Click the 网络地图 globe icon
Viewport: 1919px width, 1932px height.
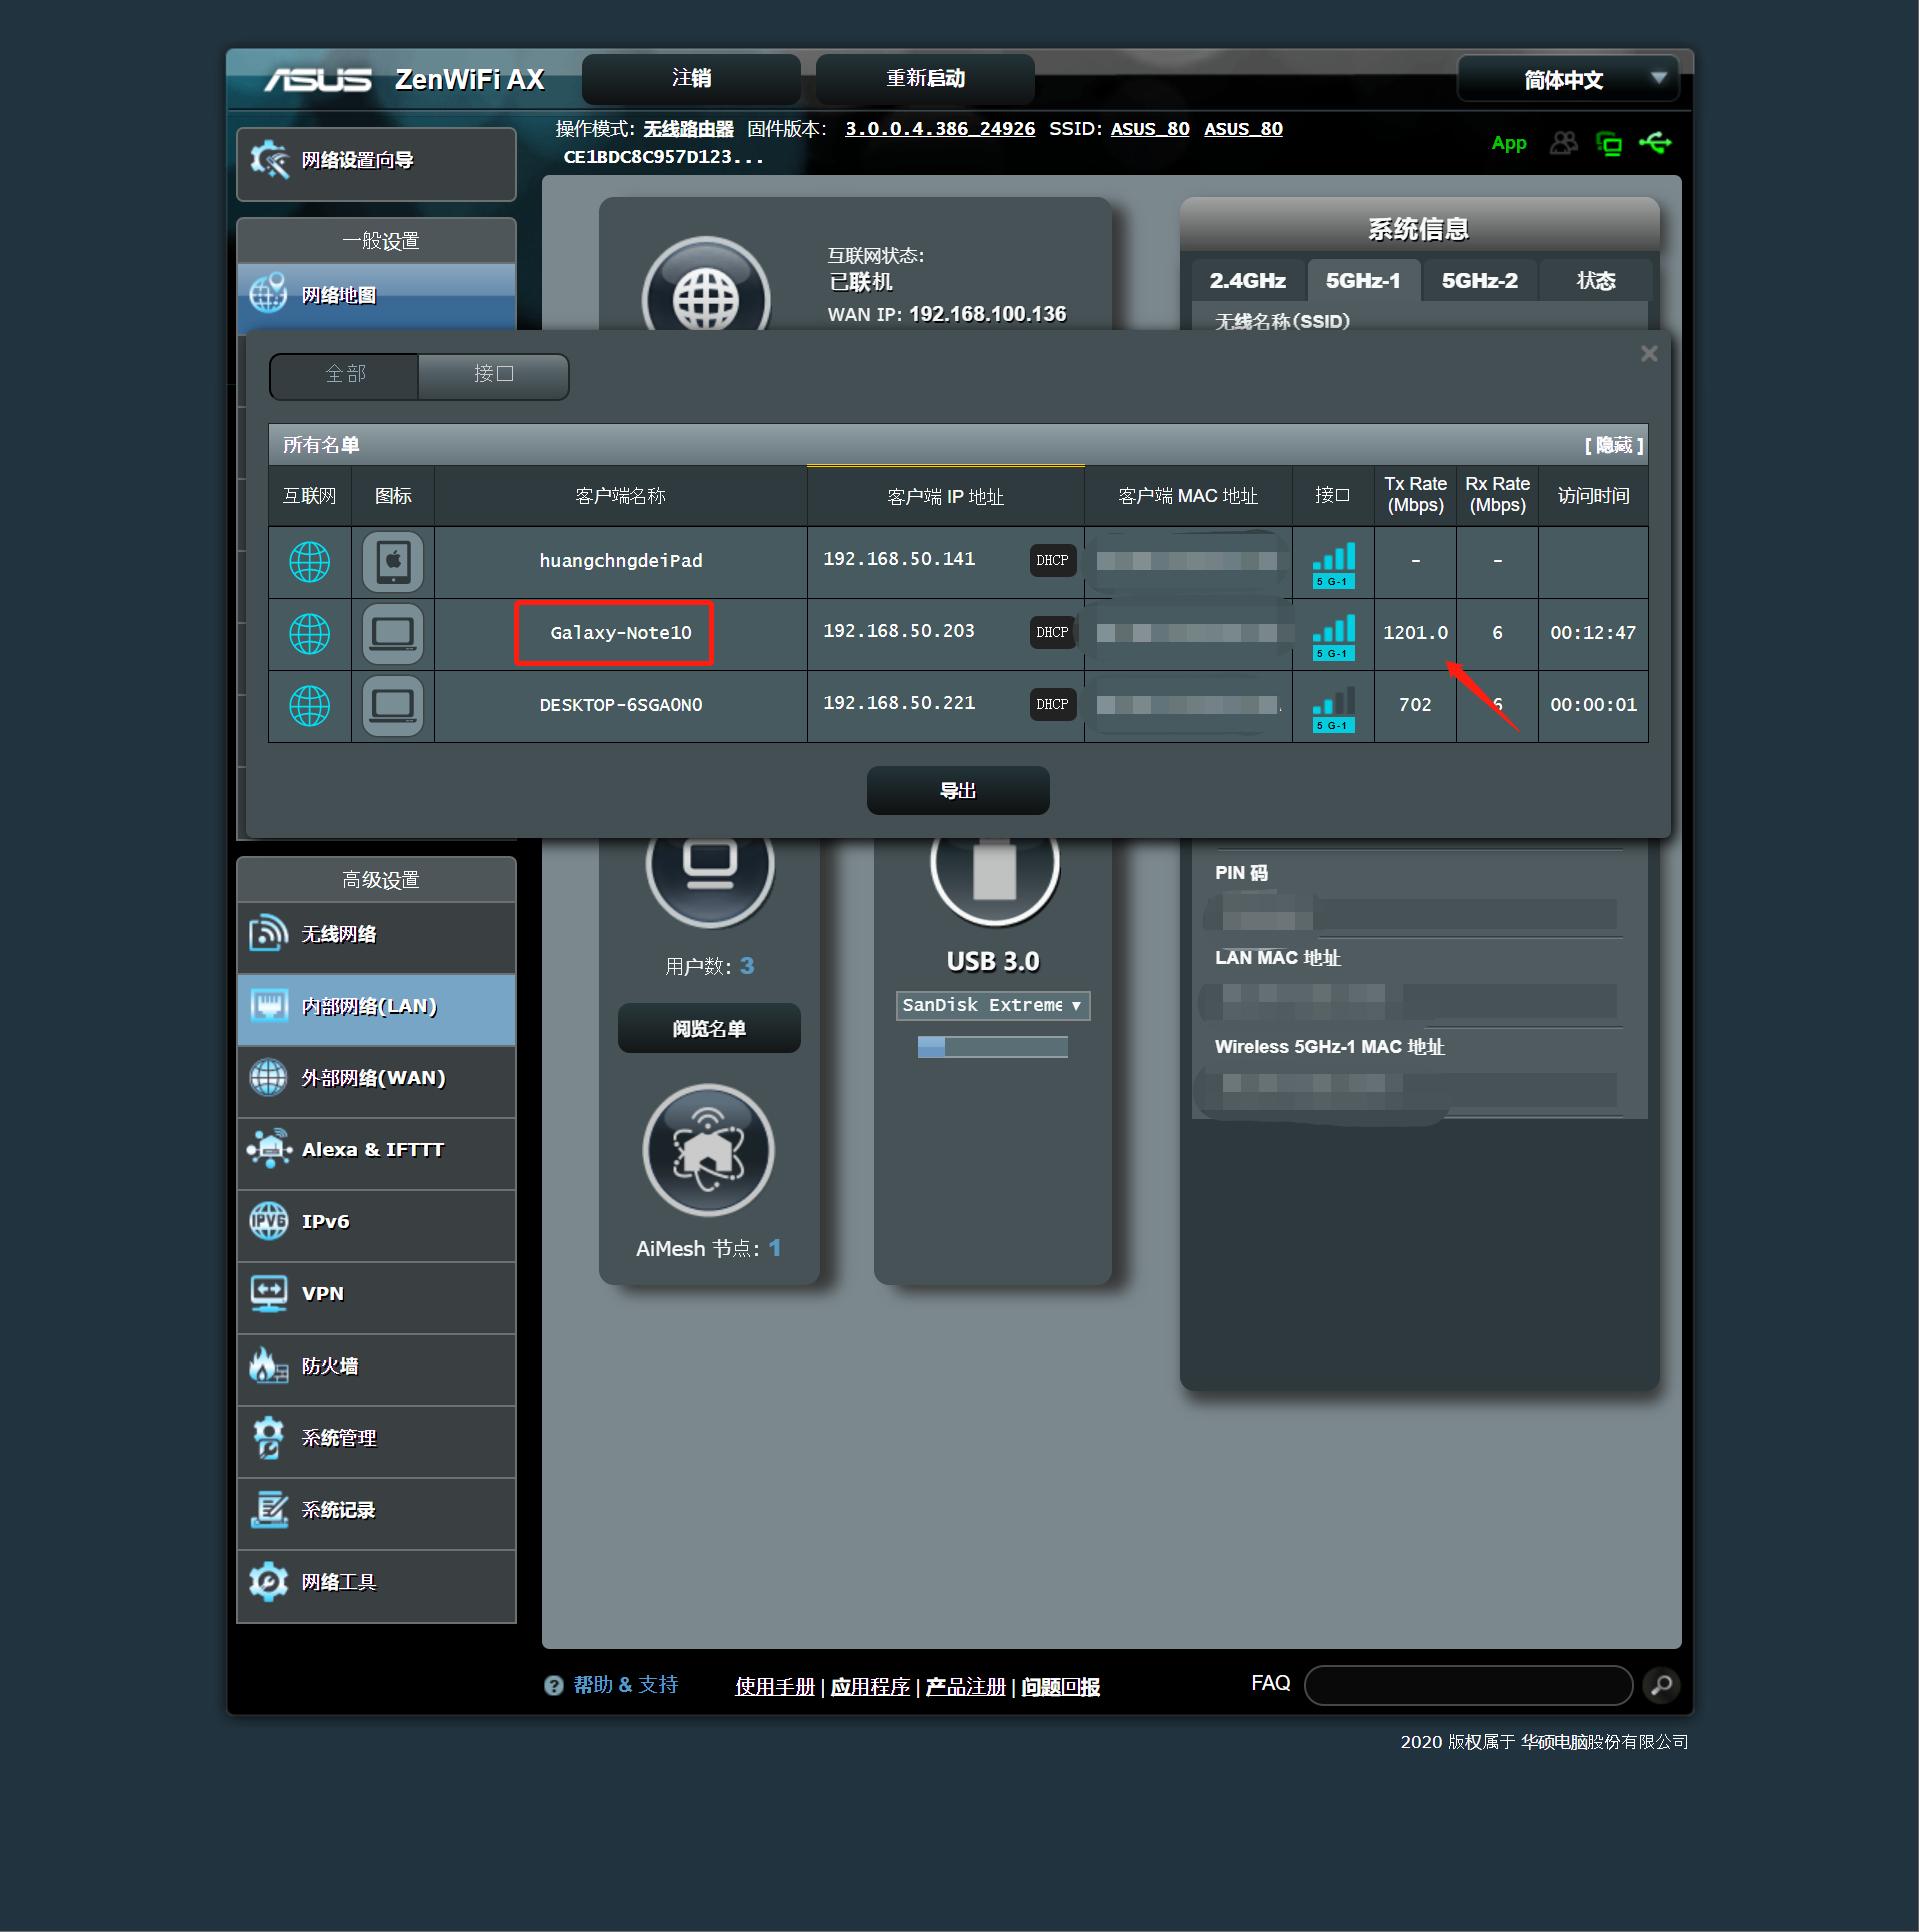point(268,294)
